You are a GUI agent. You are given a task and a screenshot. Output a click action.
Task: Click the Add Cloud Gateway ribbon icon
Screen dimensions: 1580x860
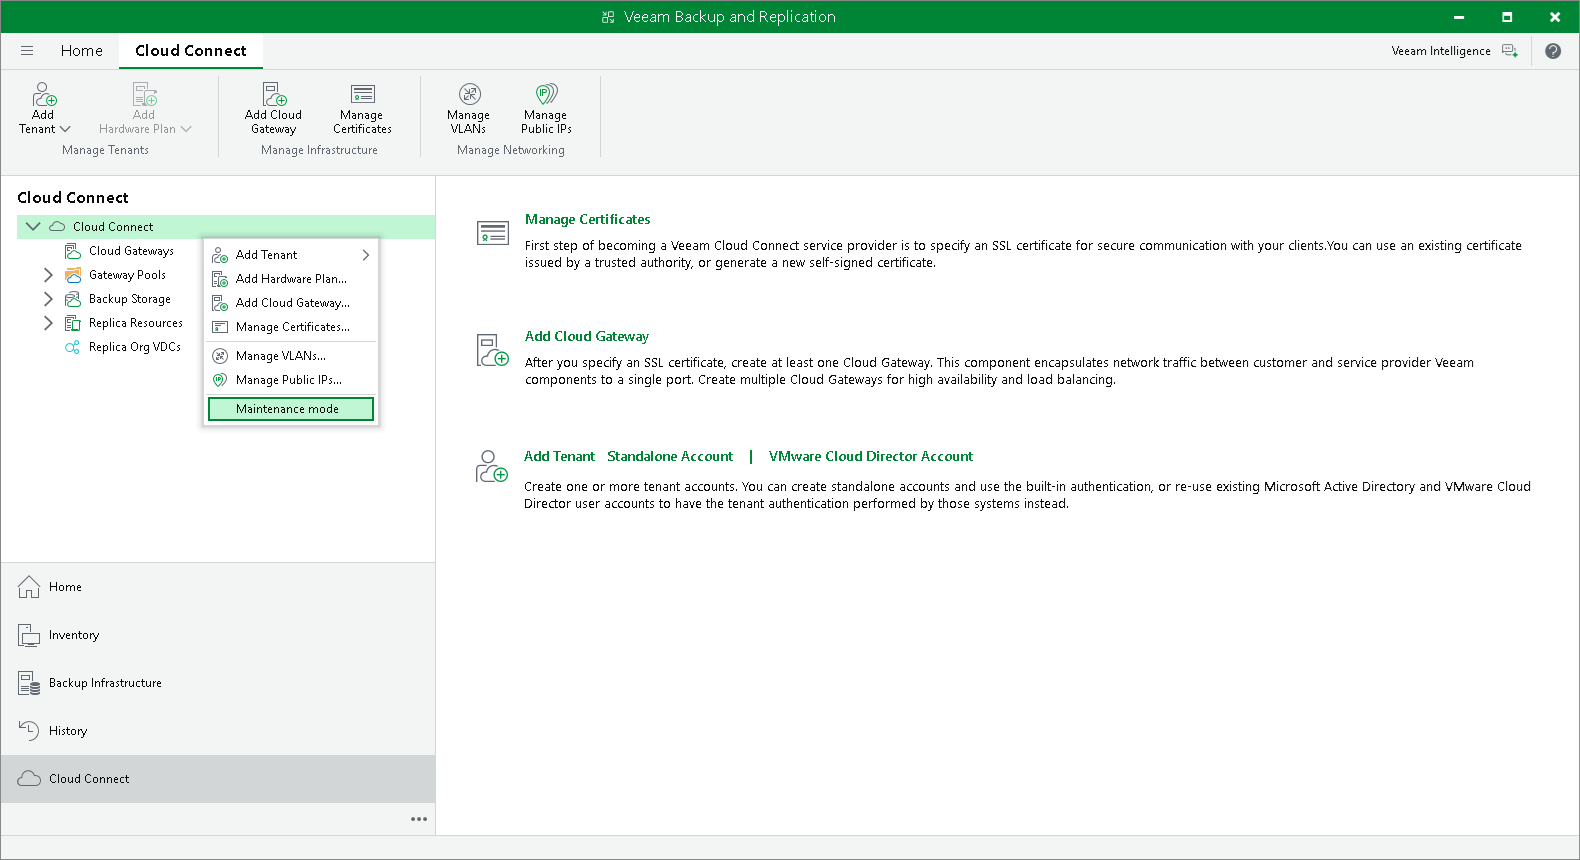[274, 94]
